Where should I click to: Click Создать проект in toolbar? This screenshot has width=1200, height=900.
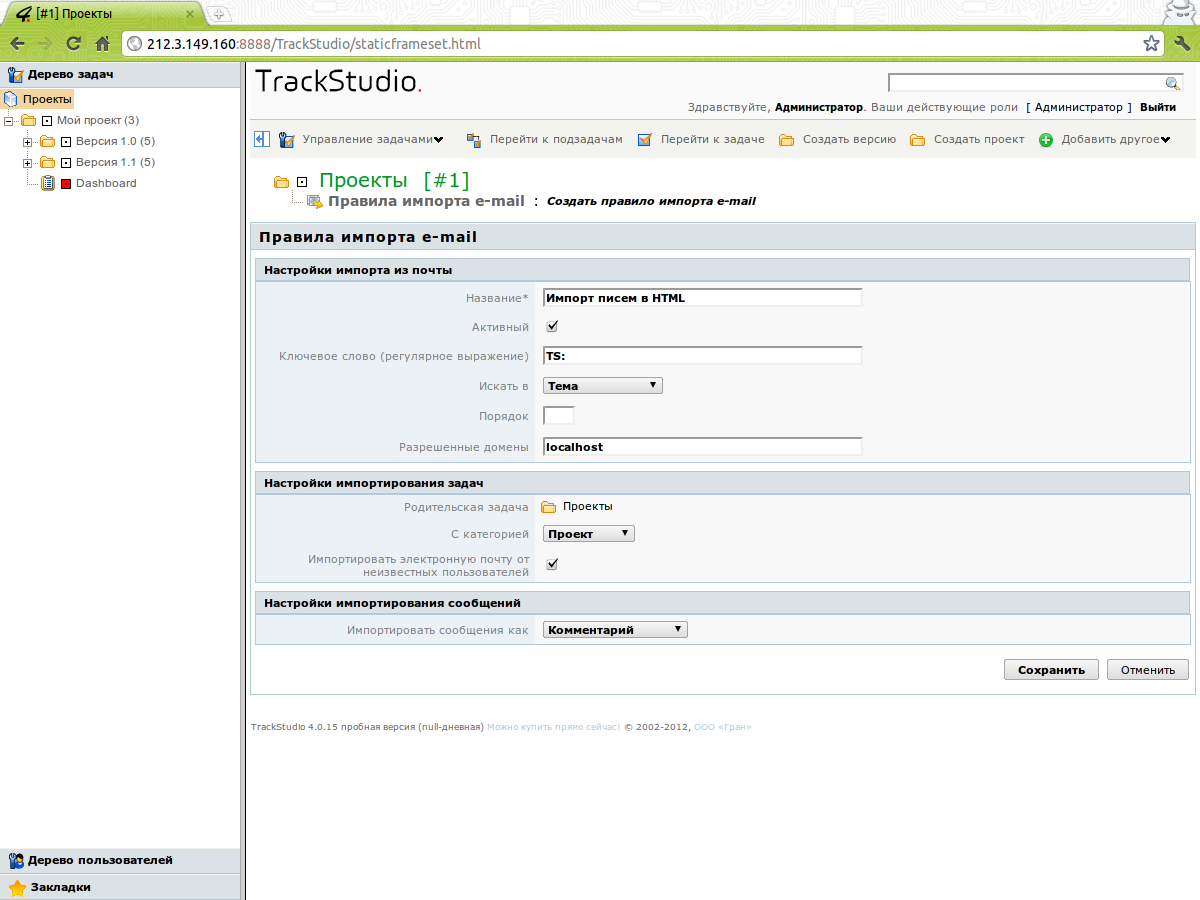979,140
